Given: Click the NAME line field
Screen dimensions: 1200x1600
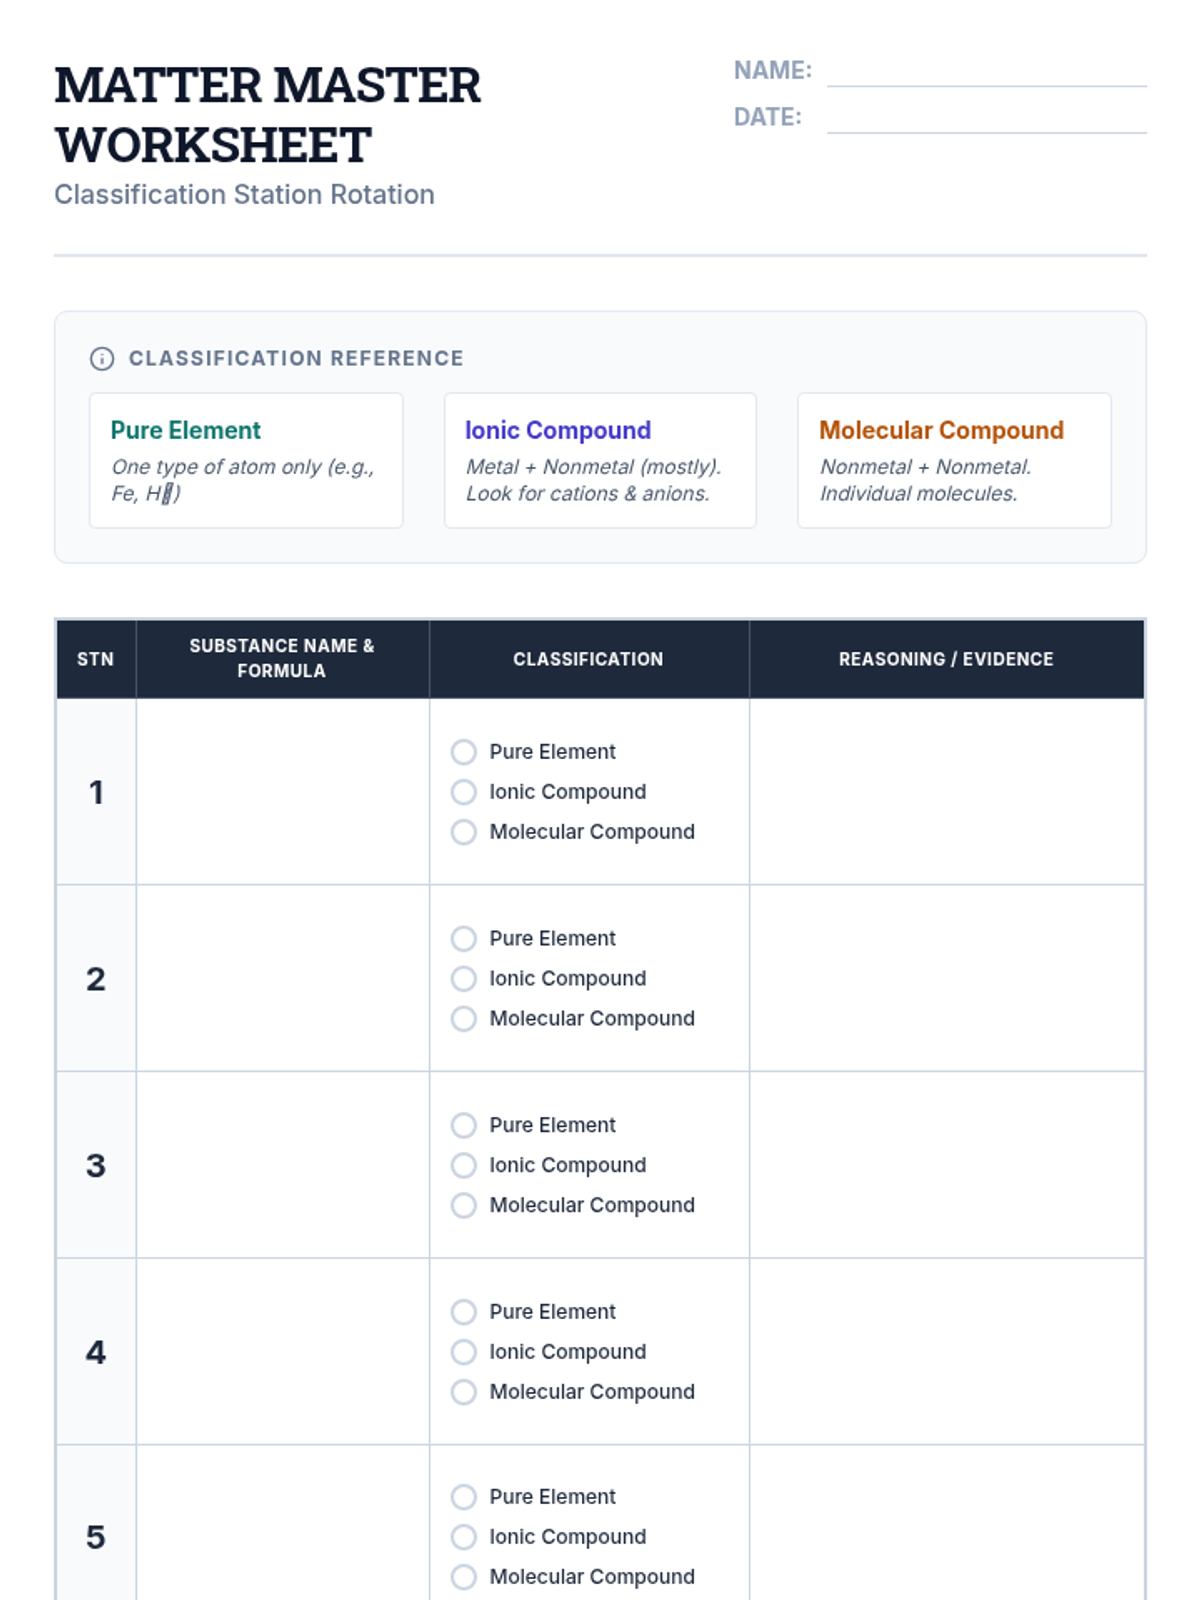Looking at the screenshot, I should [x=986, y=72].
